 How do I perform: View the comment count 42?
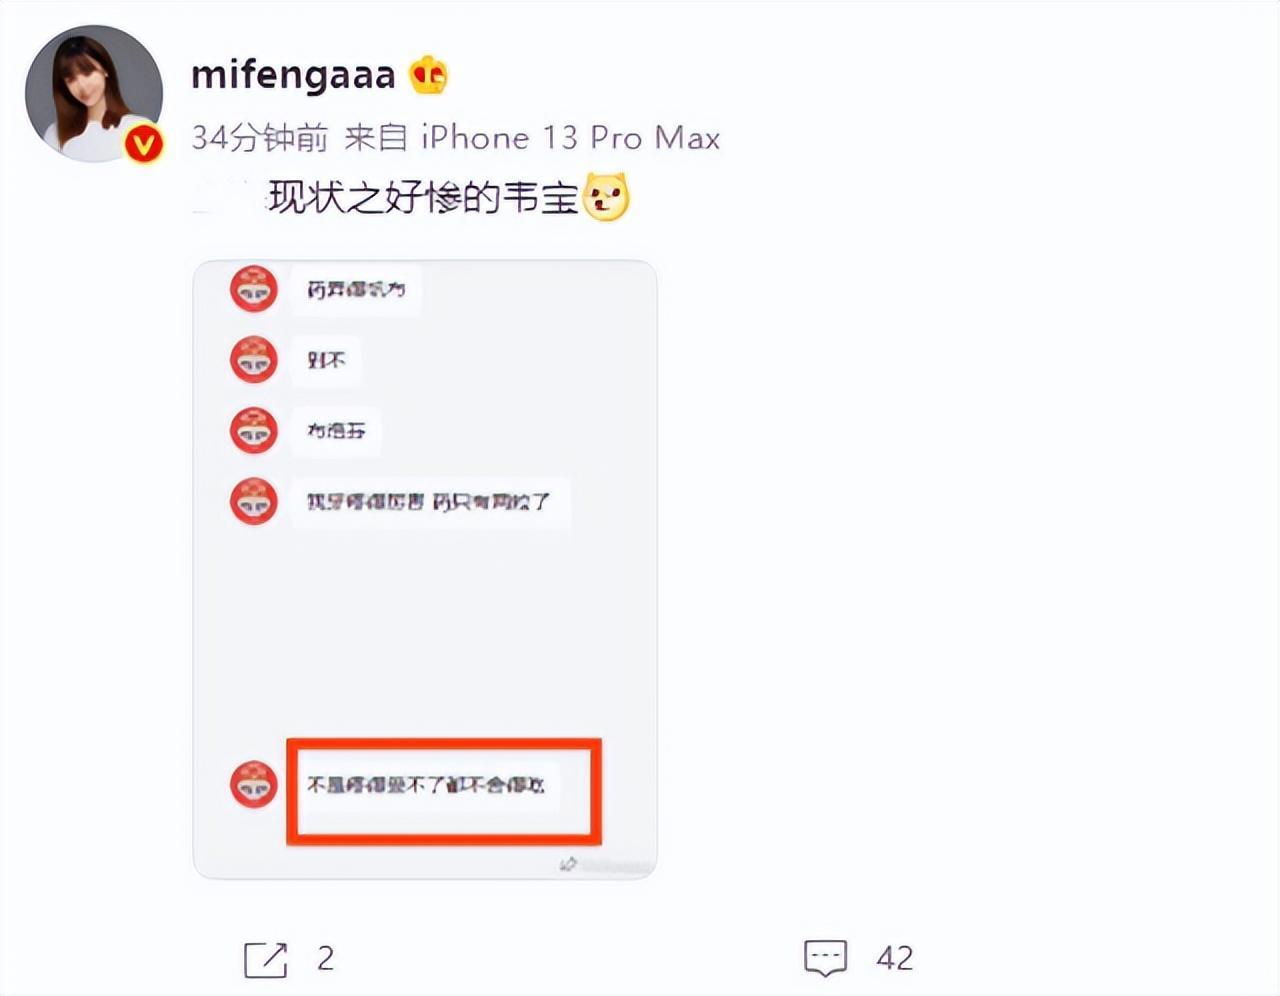point(895,958)
